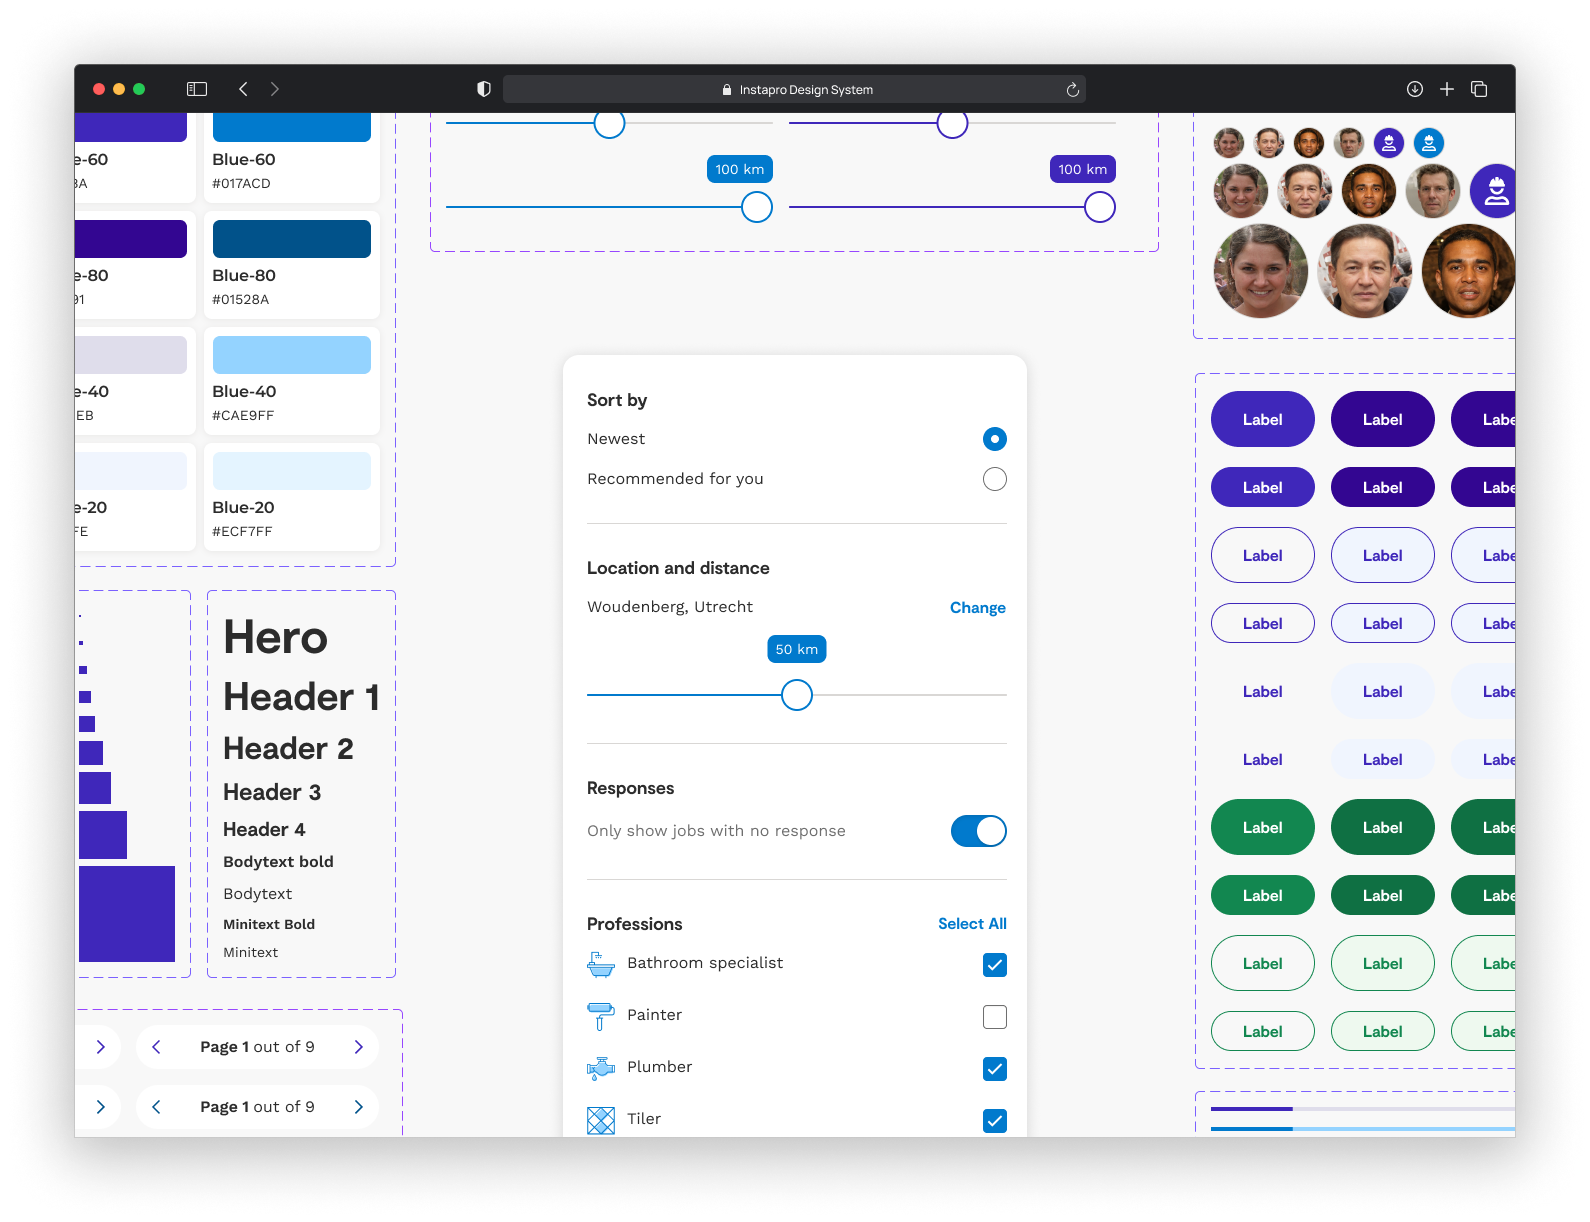Click the Painter roller icon

click(601, 1016)
